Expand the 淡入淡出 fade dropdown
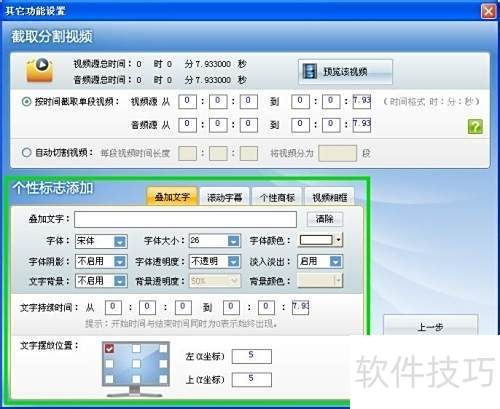The height and width of the screenshot is (409, 500). click(336, 262)
